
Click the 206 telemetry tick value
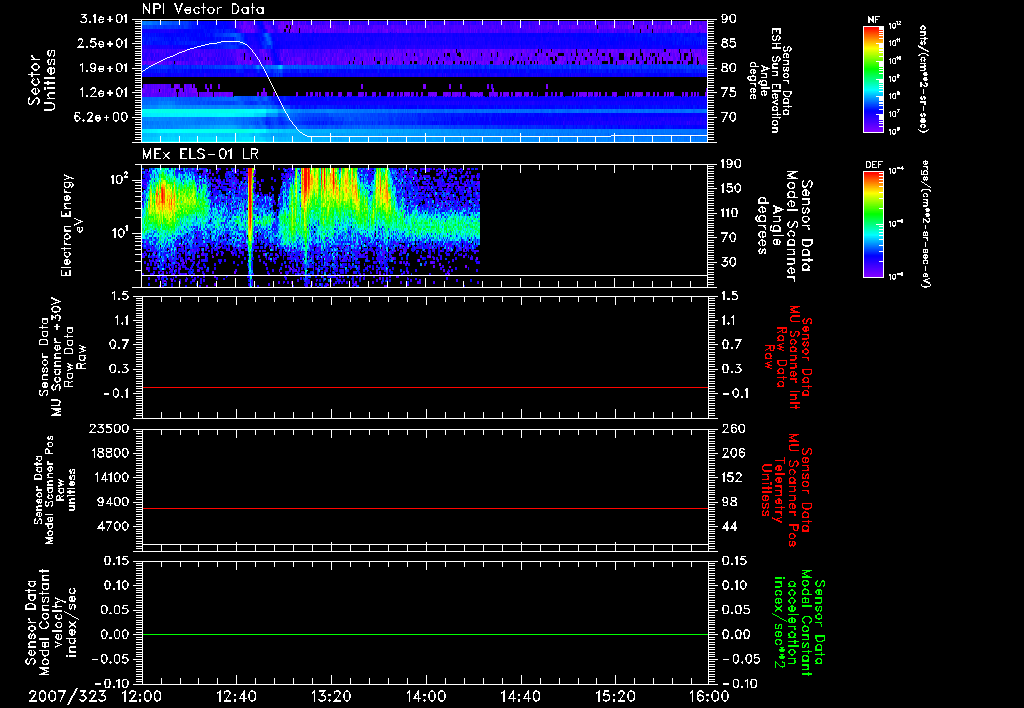coord(732,453)
